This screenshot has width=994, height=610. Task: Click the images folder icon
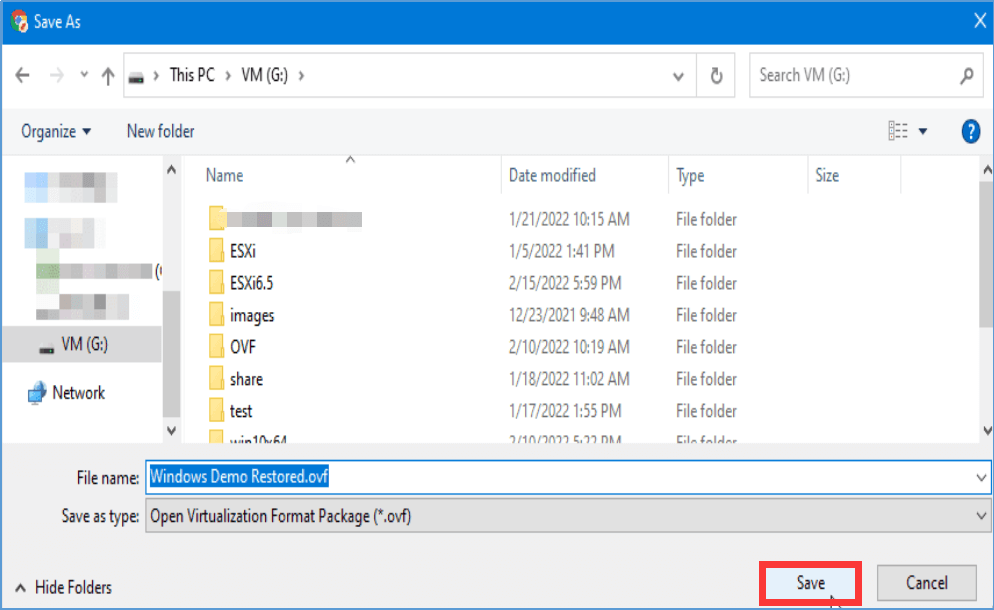(216, 315)
